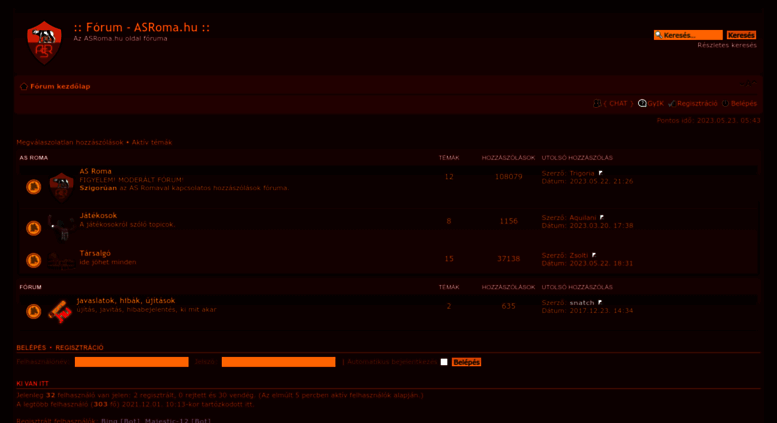This screenshot has width=777, height=423.
Task: Click the tools image of Javaslatok forum
Action: click(x=60, y=312)
